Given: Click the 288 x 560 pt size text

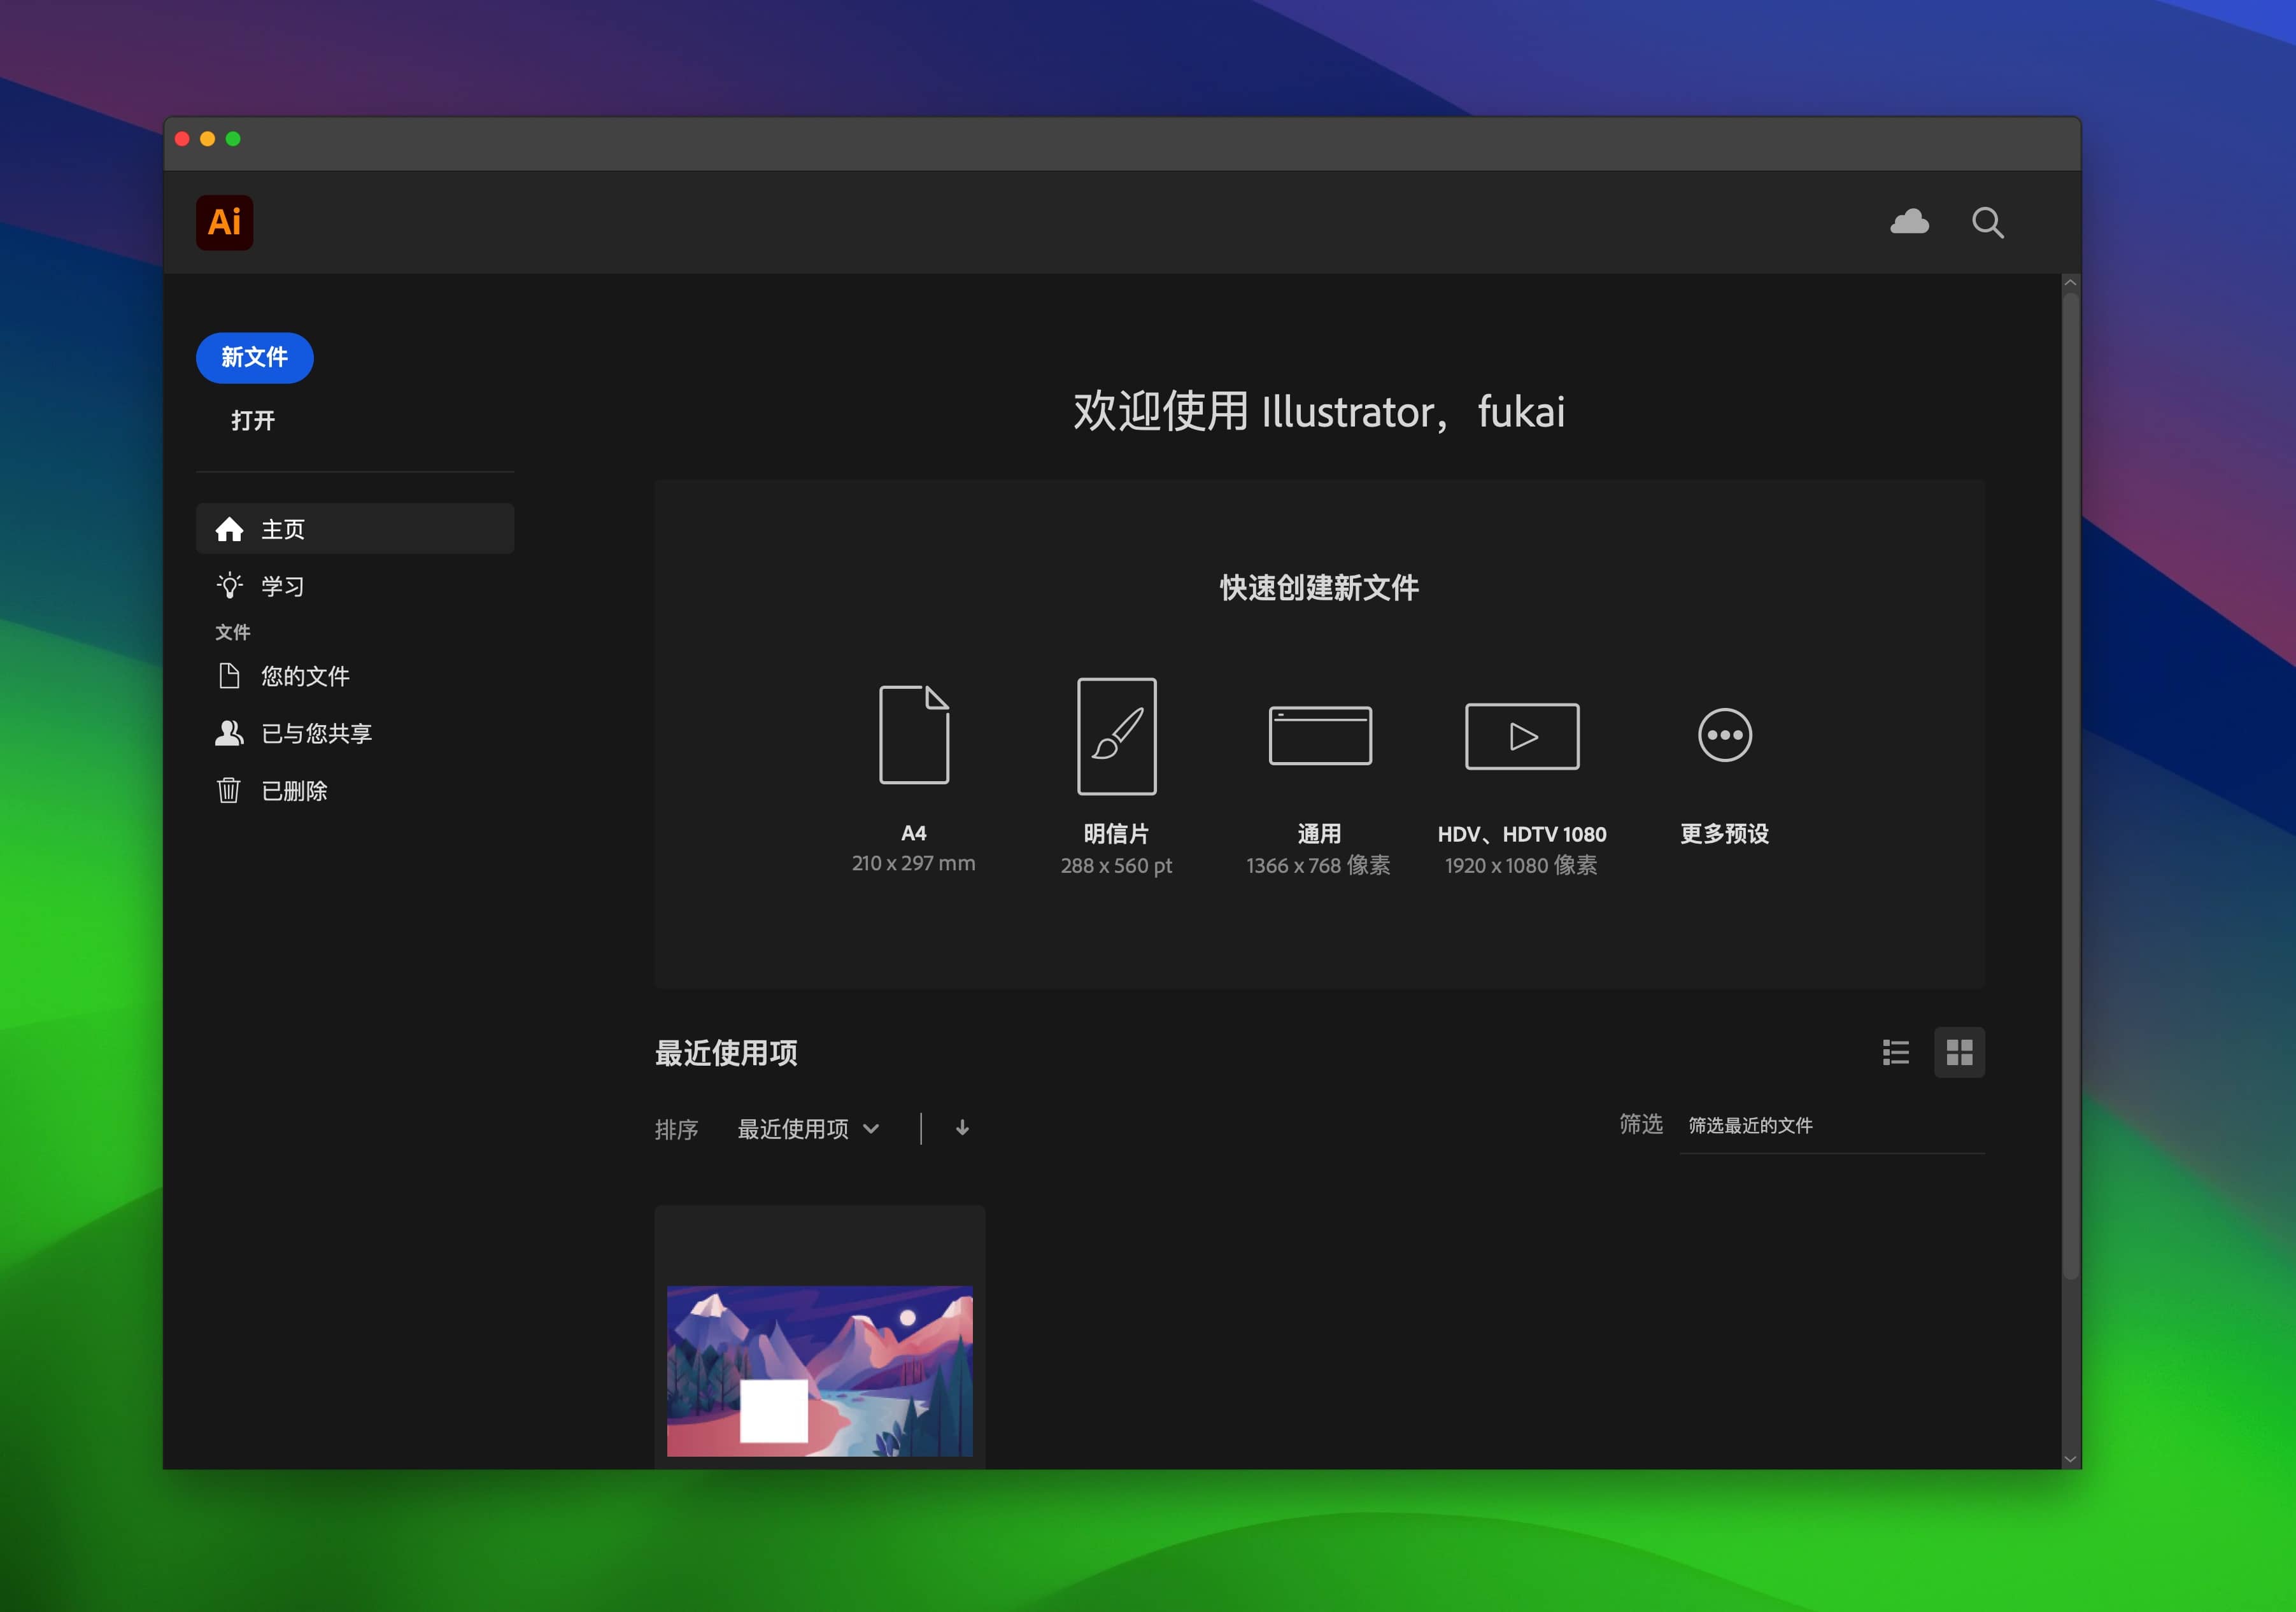Looking at the screenshot, I should [x=1116, y=866].
